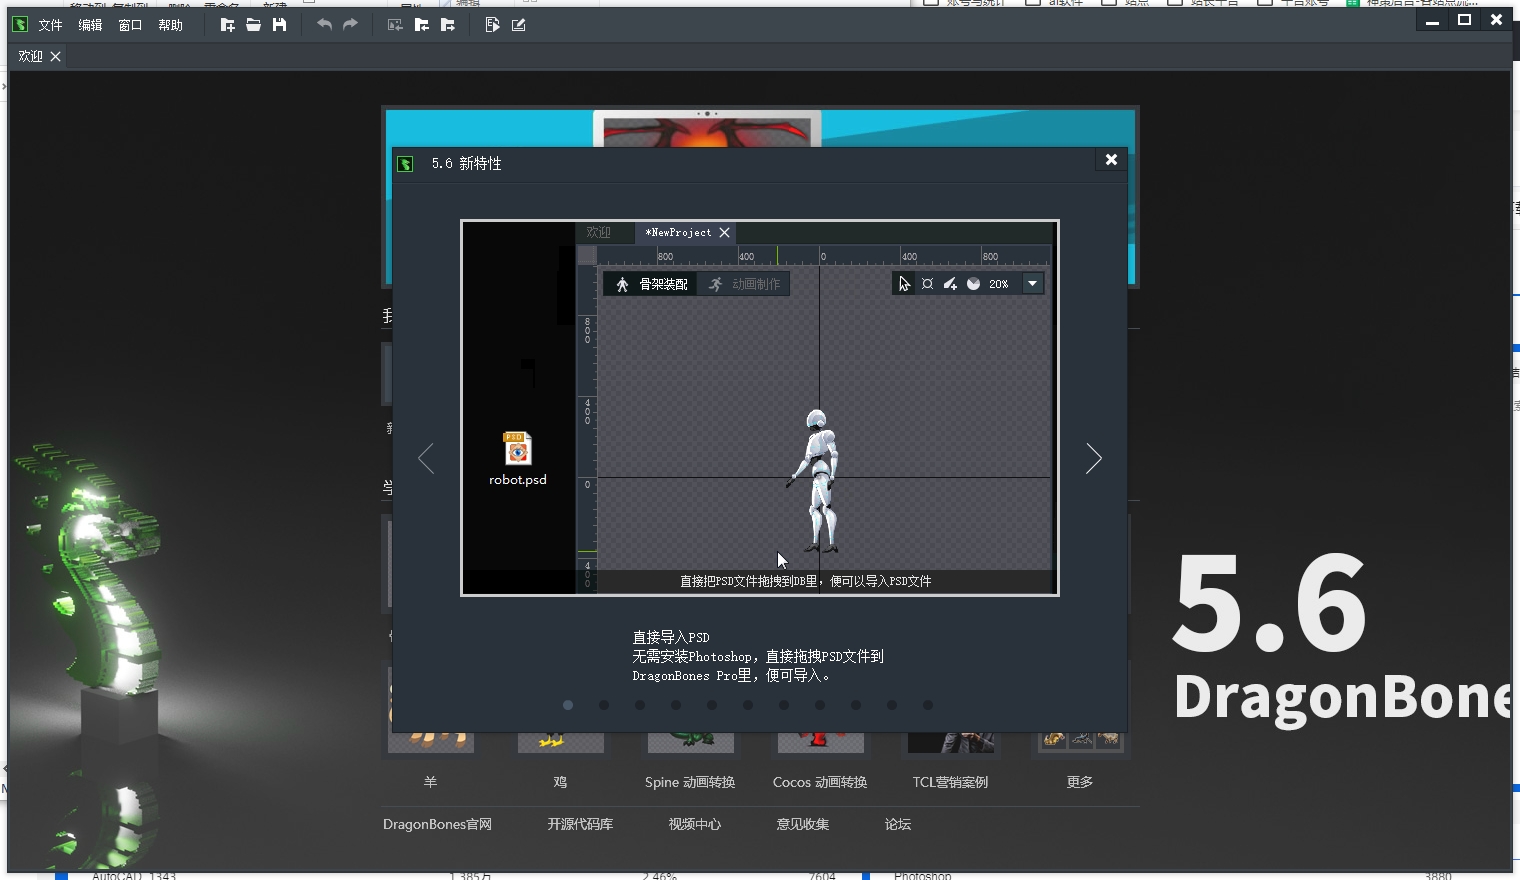Open the 文件 menu
1520x880 pixels.
pos(49,25)
